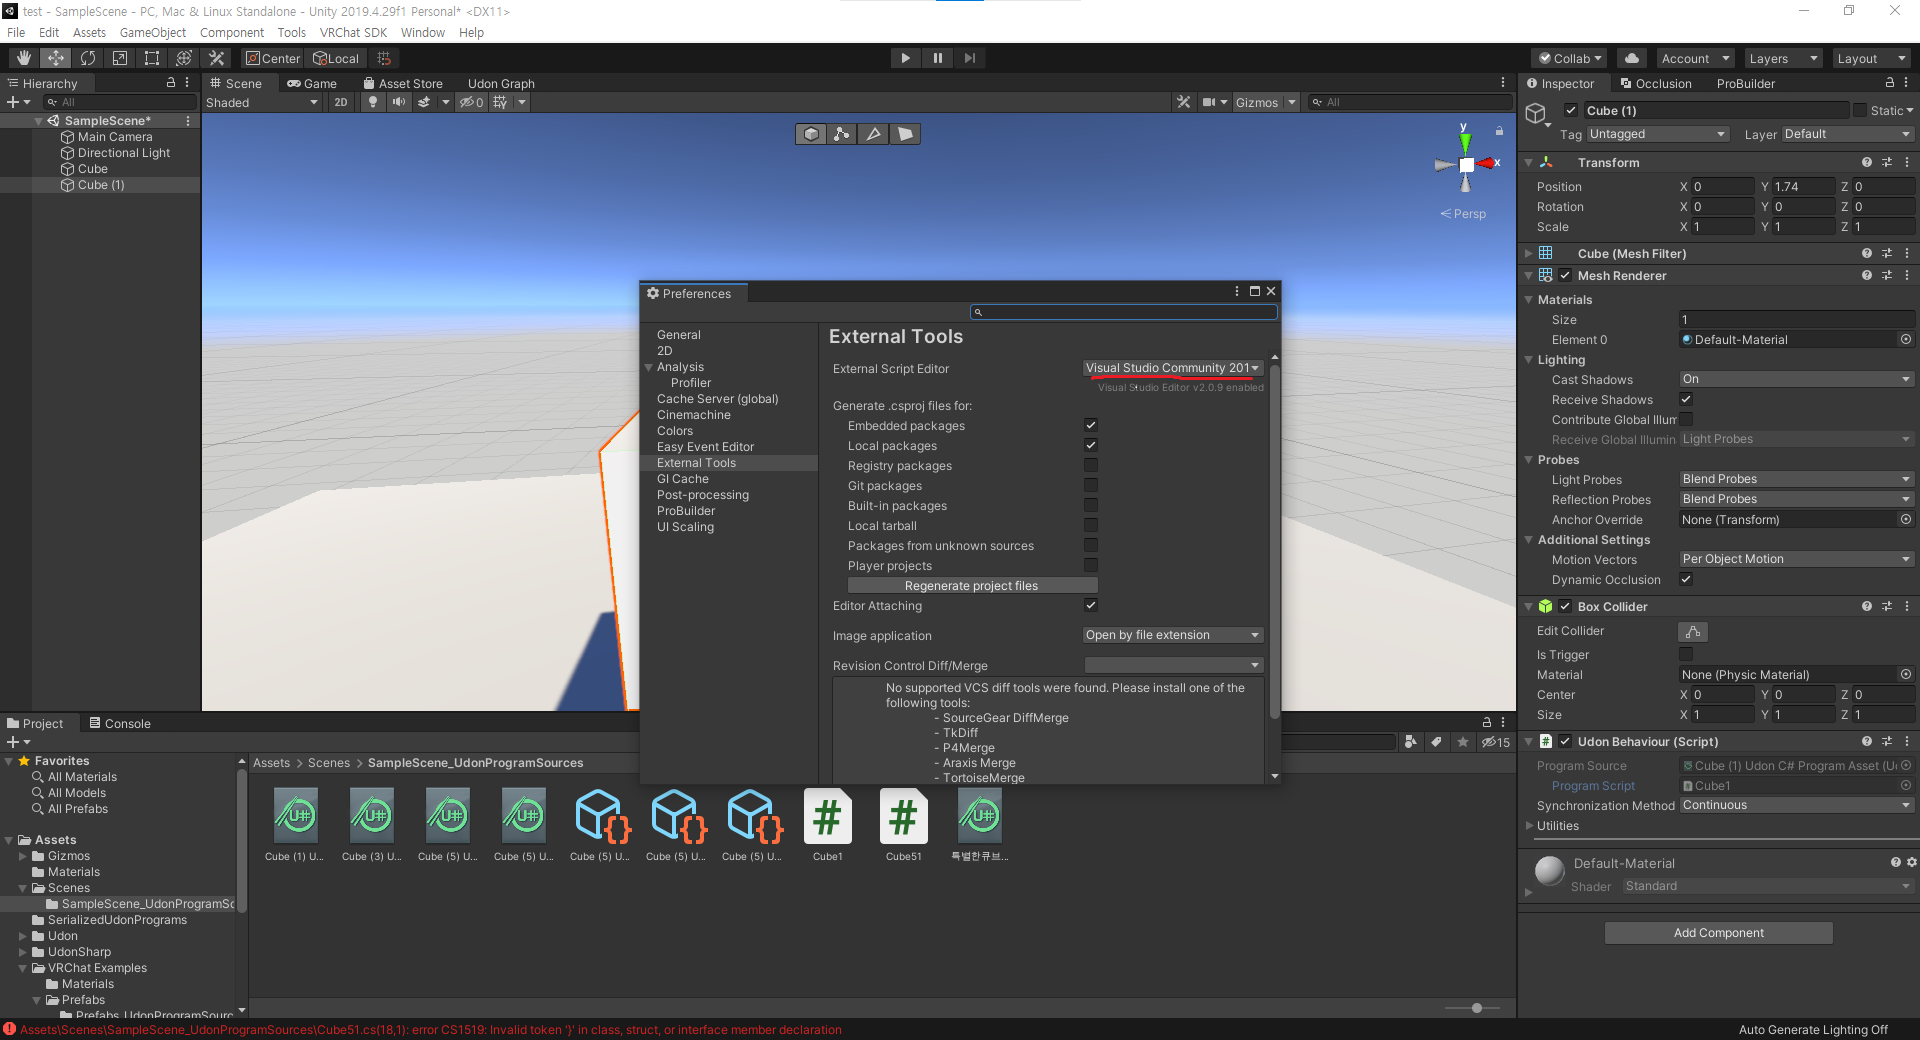Click the Step frame button
The height and width of the screenshot is (1040, 1920).
coord(969,58)
